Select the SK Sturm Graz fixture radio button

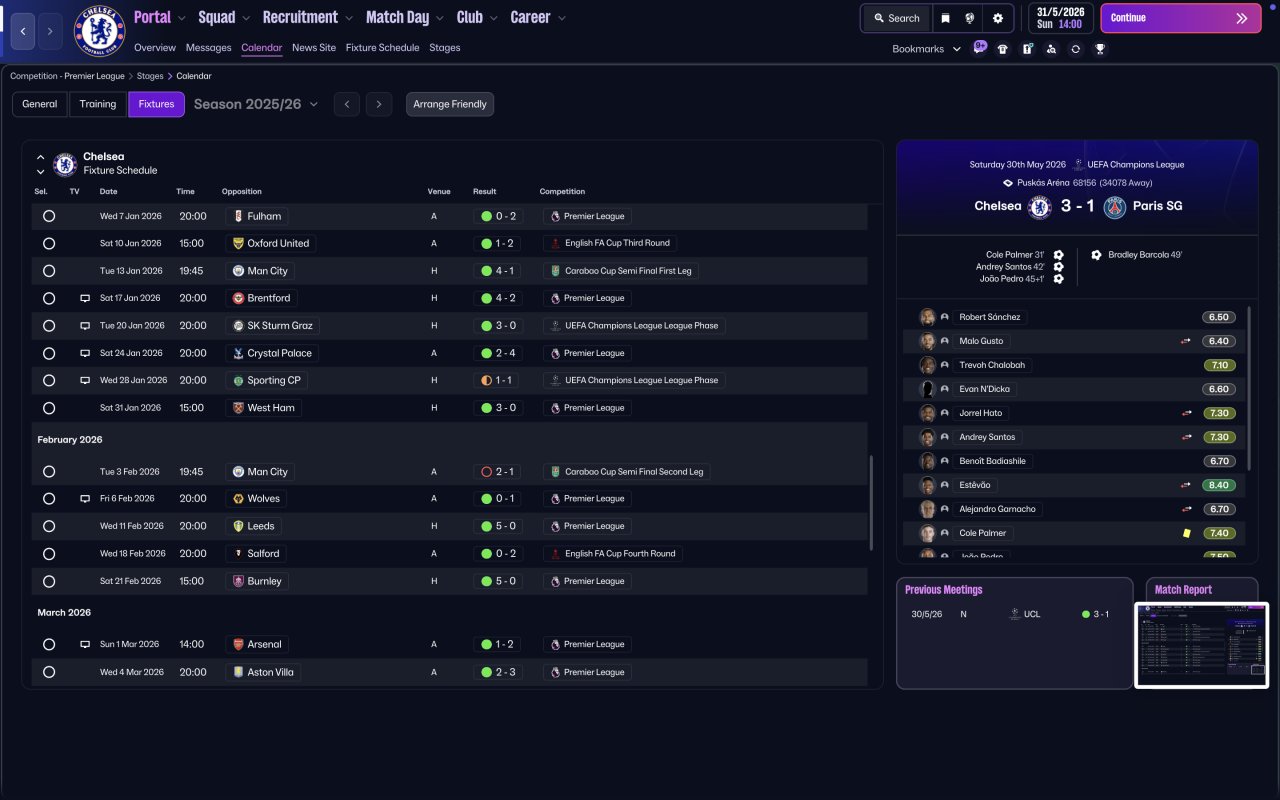(x=49, y=326)
